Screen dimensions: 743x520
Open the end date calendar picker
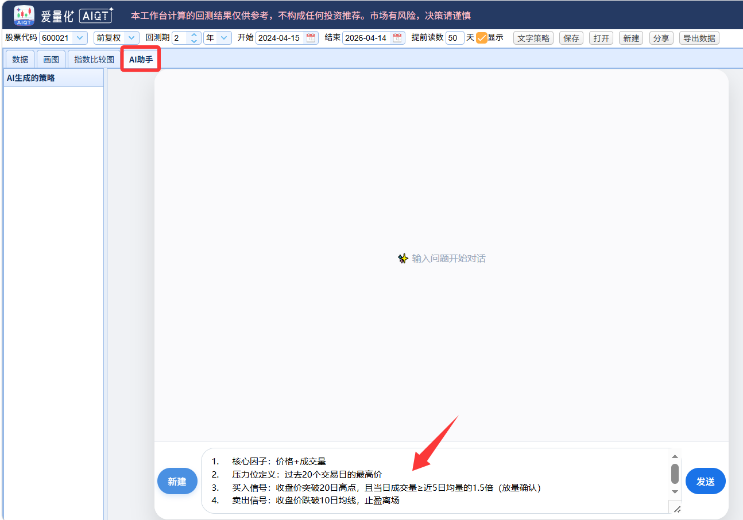coord(397,38)
